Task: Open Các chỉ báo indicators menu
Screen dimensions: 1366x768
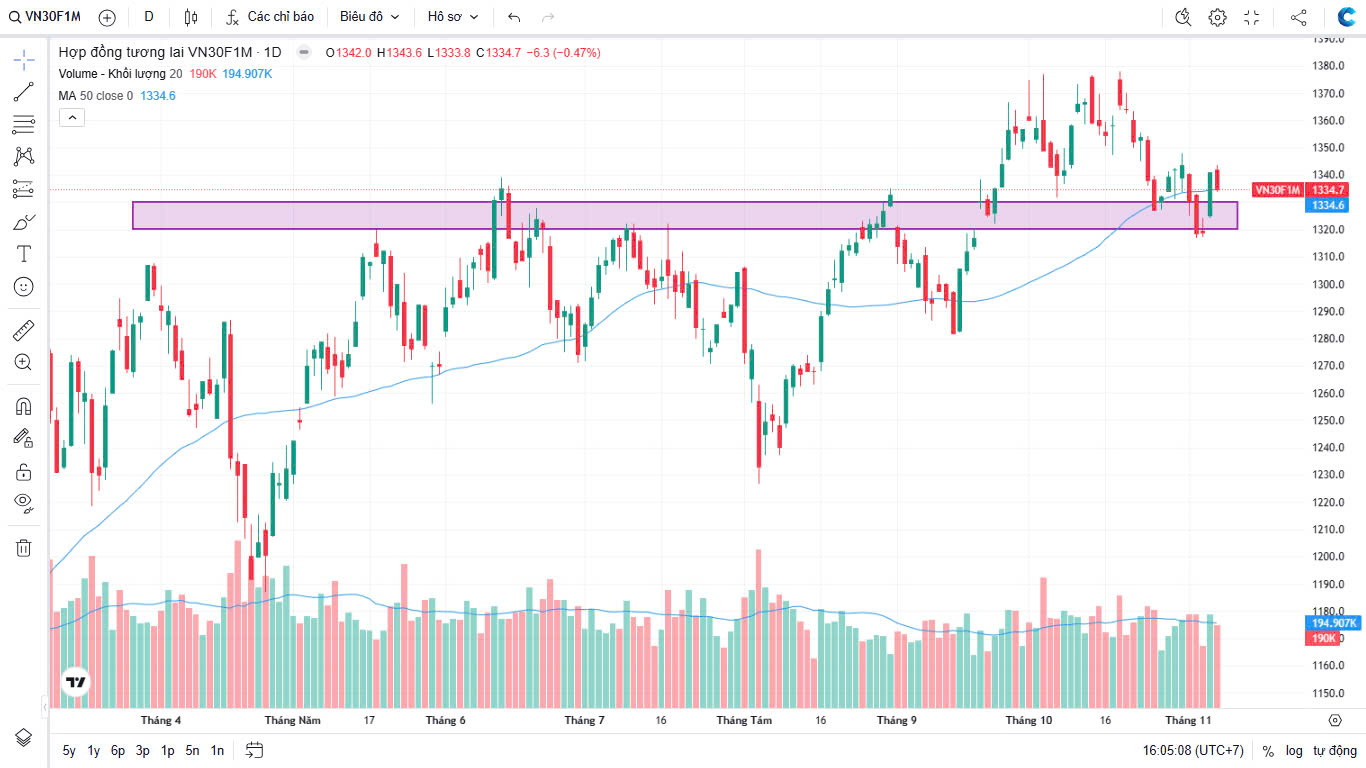Action: tap(270, 17)
